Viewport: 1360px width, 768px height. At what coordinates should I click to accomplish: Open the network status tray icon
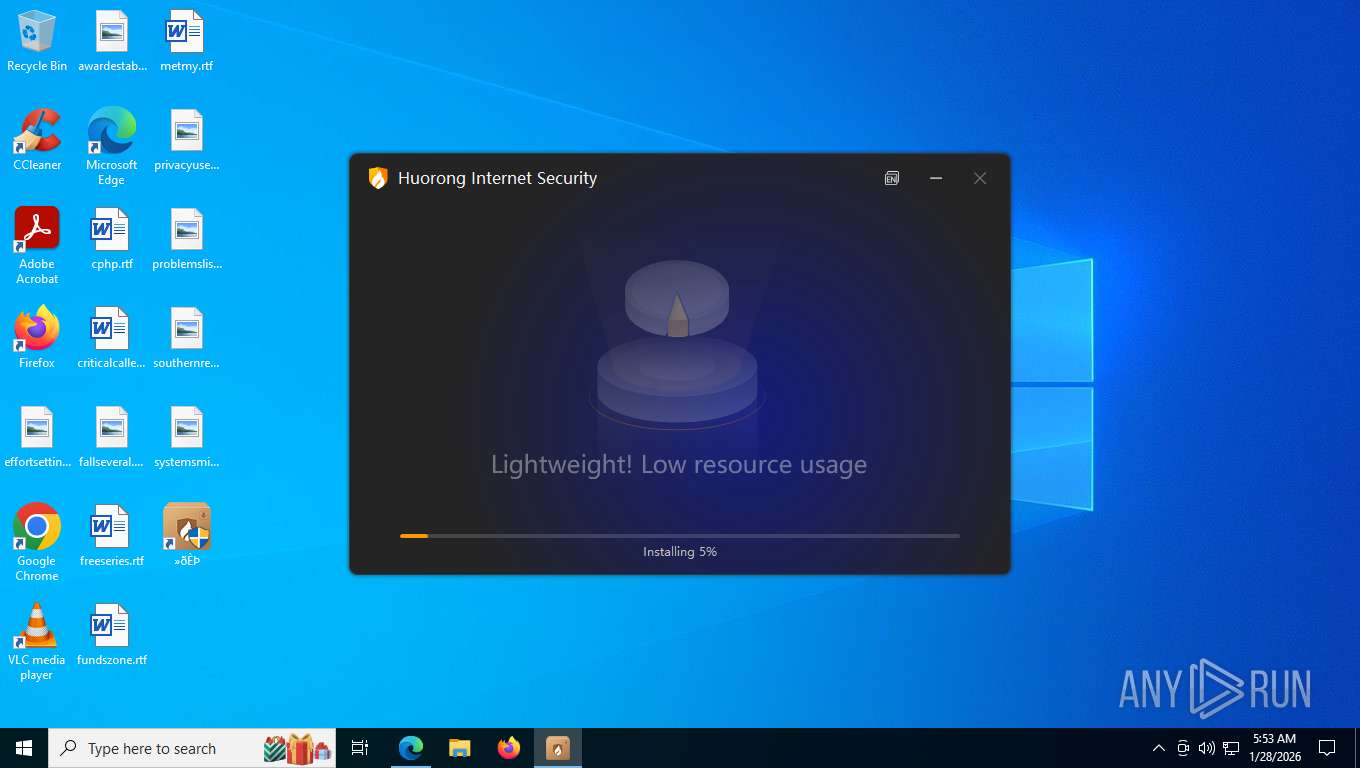point(1231,748)
